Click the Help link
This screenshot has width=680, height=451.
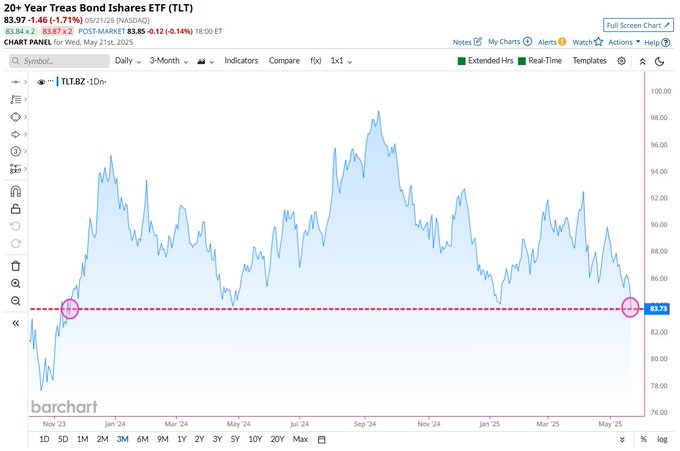(652, 42)
